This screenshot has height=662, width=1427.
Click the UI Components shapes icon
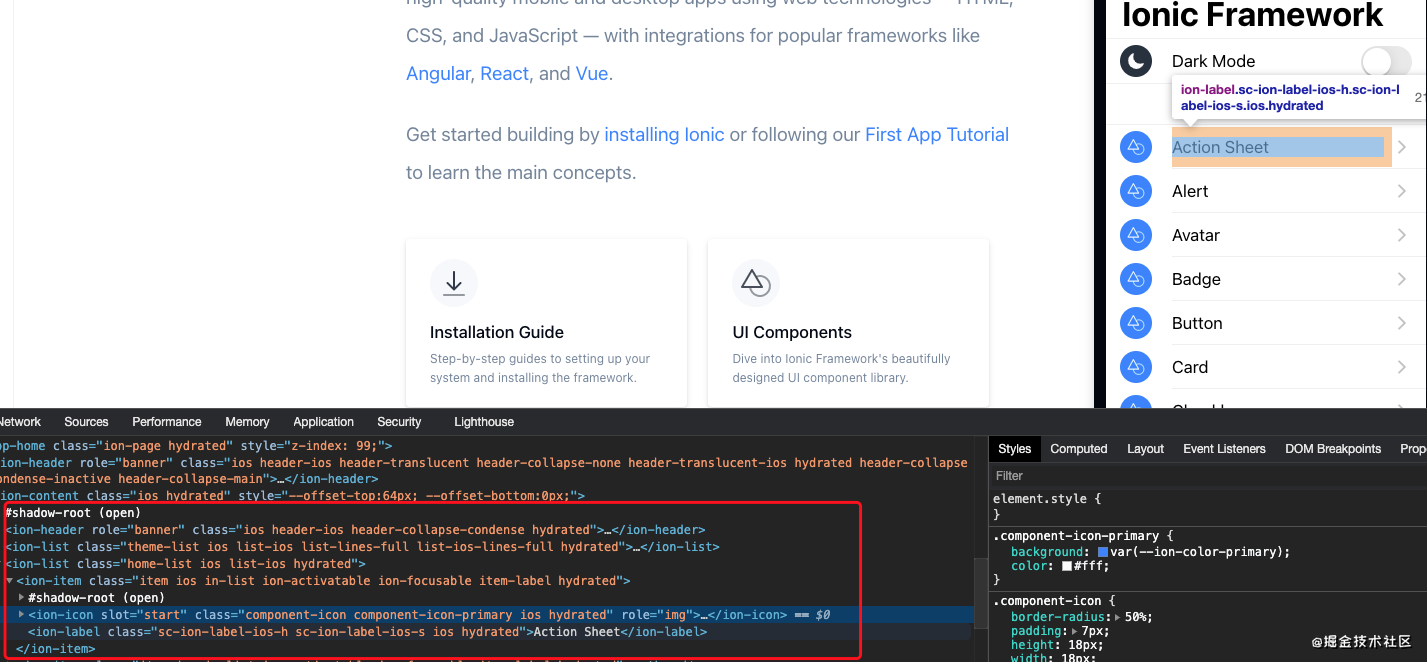click(756, 283)
